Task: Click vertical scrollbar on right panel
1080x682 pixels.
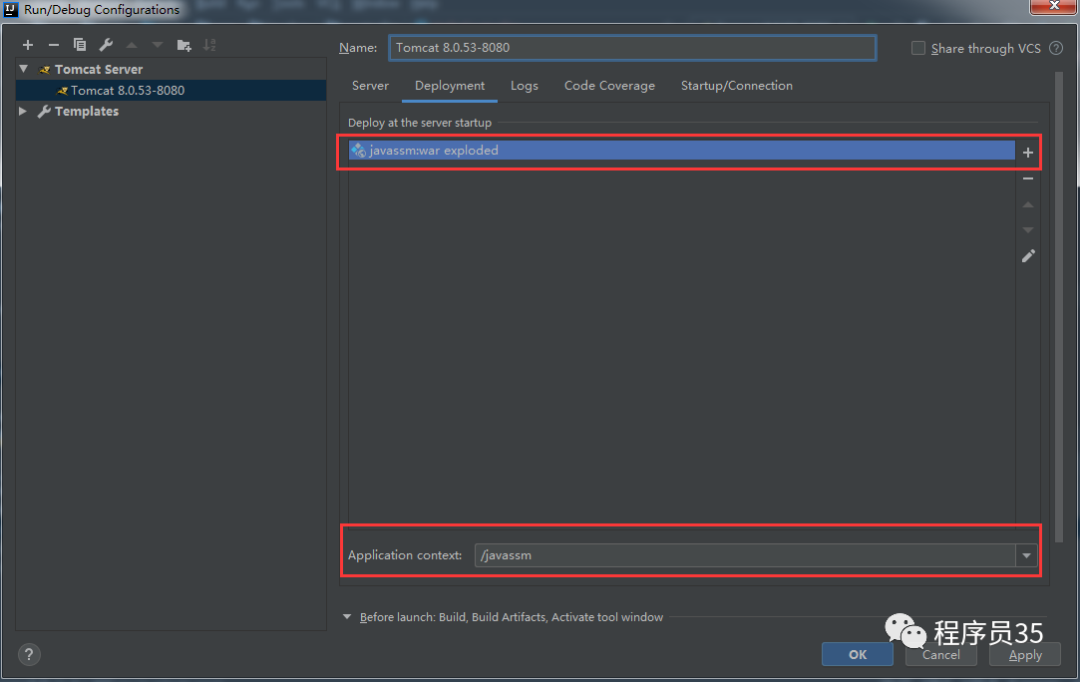Action: click(1059, 307)
